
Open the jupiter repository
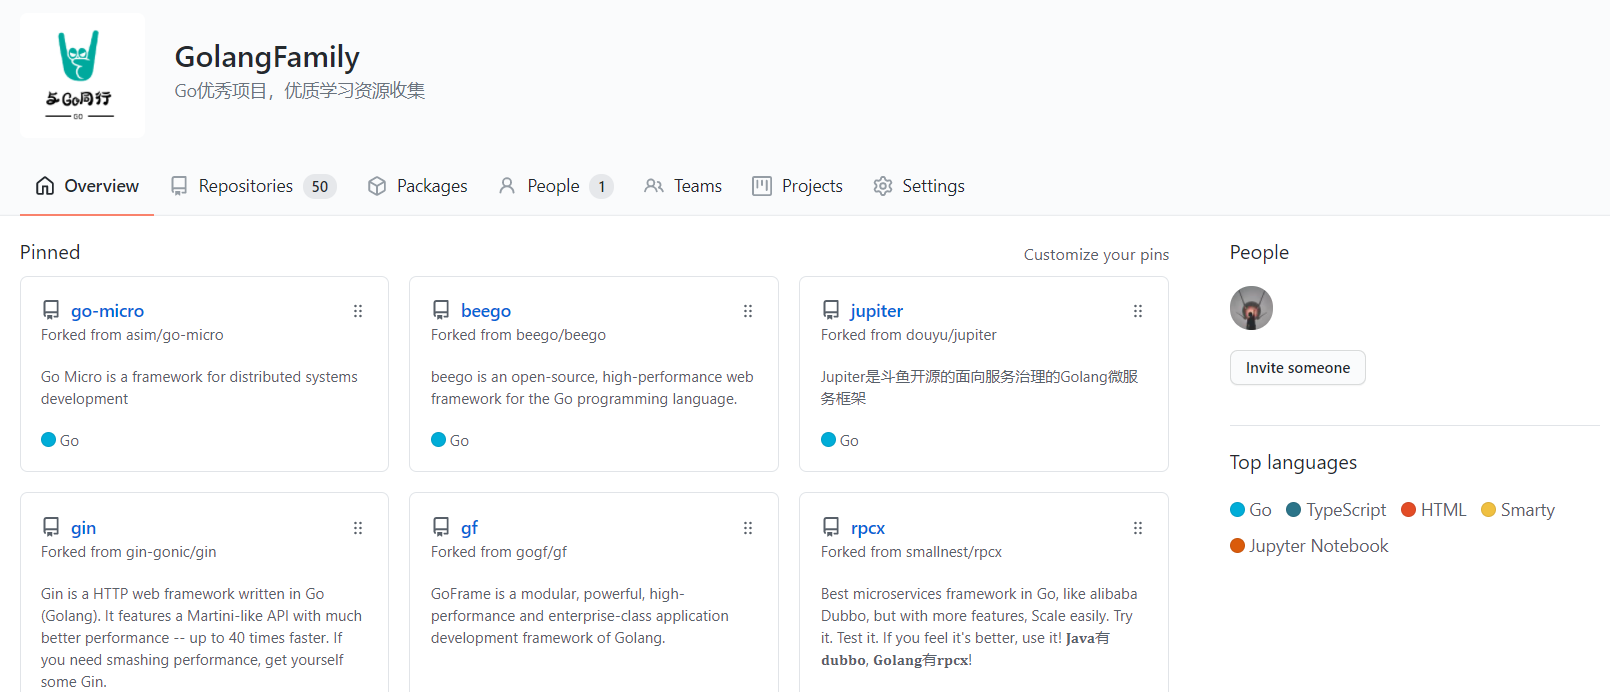coord(877,311)
